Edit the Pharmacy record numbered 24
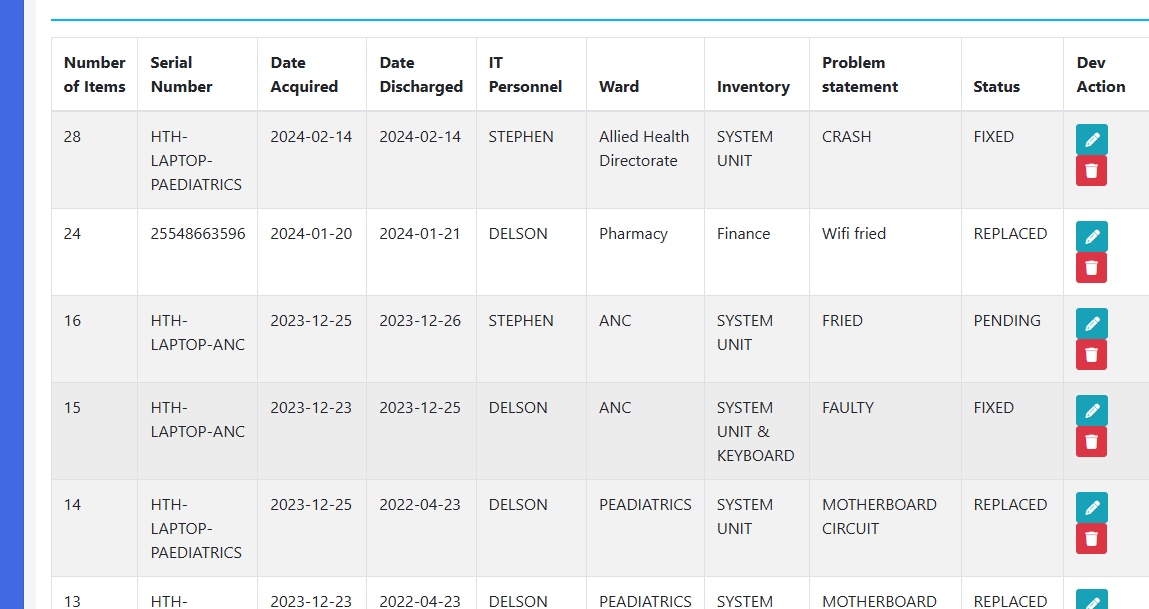The image size is (1149, 609). [1091, 237]
